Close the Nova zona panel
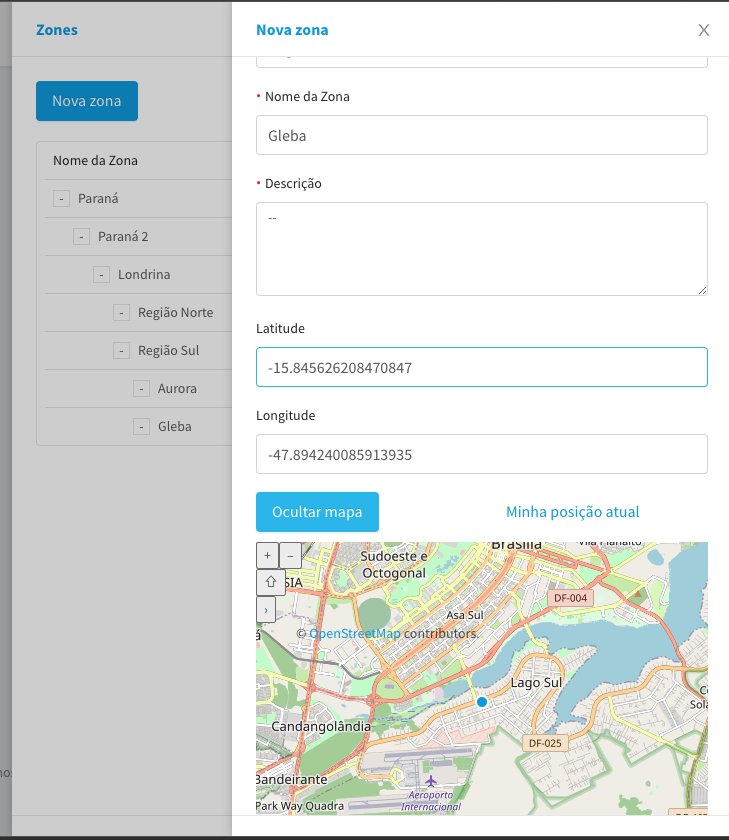Image resolution: width=729 pixels, height=840 pixels. coord(704,30)
